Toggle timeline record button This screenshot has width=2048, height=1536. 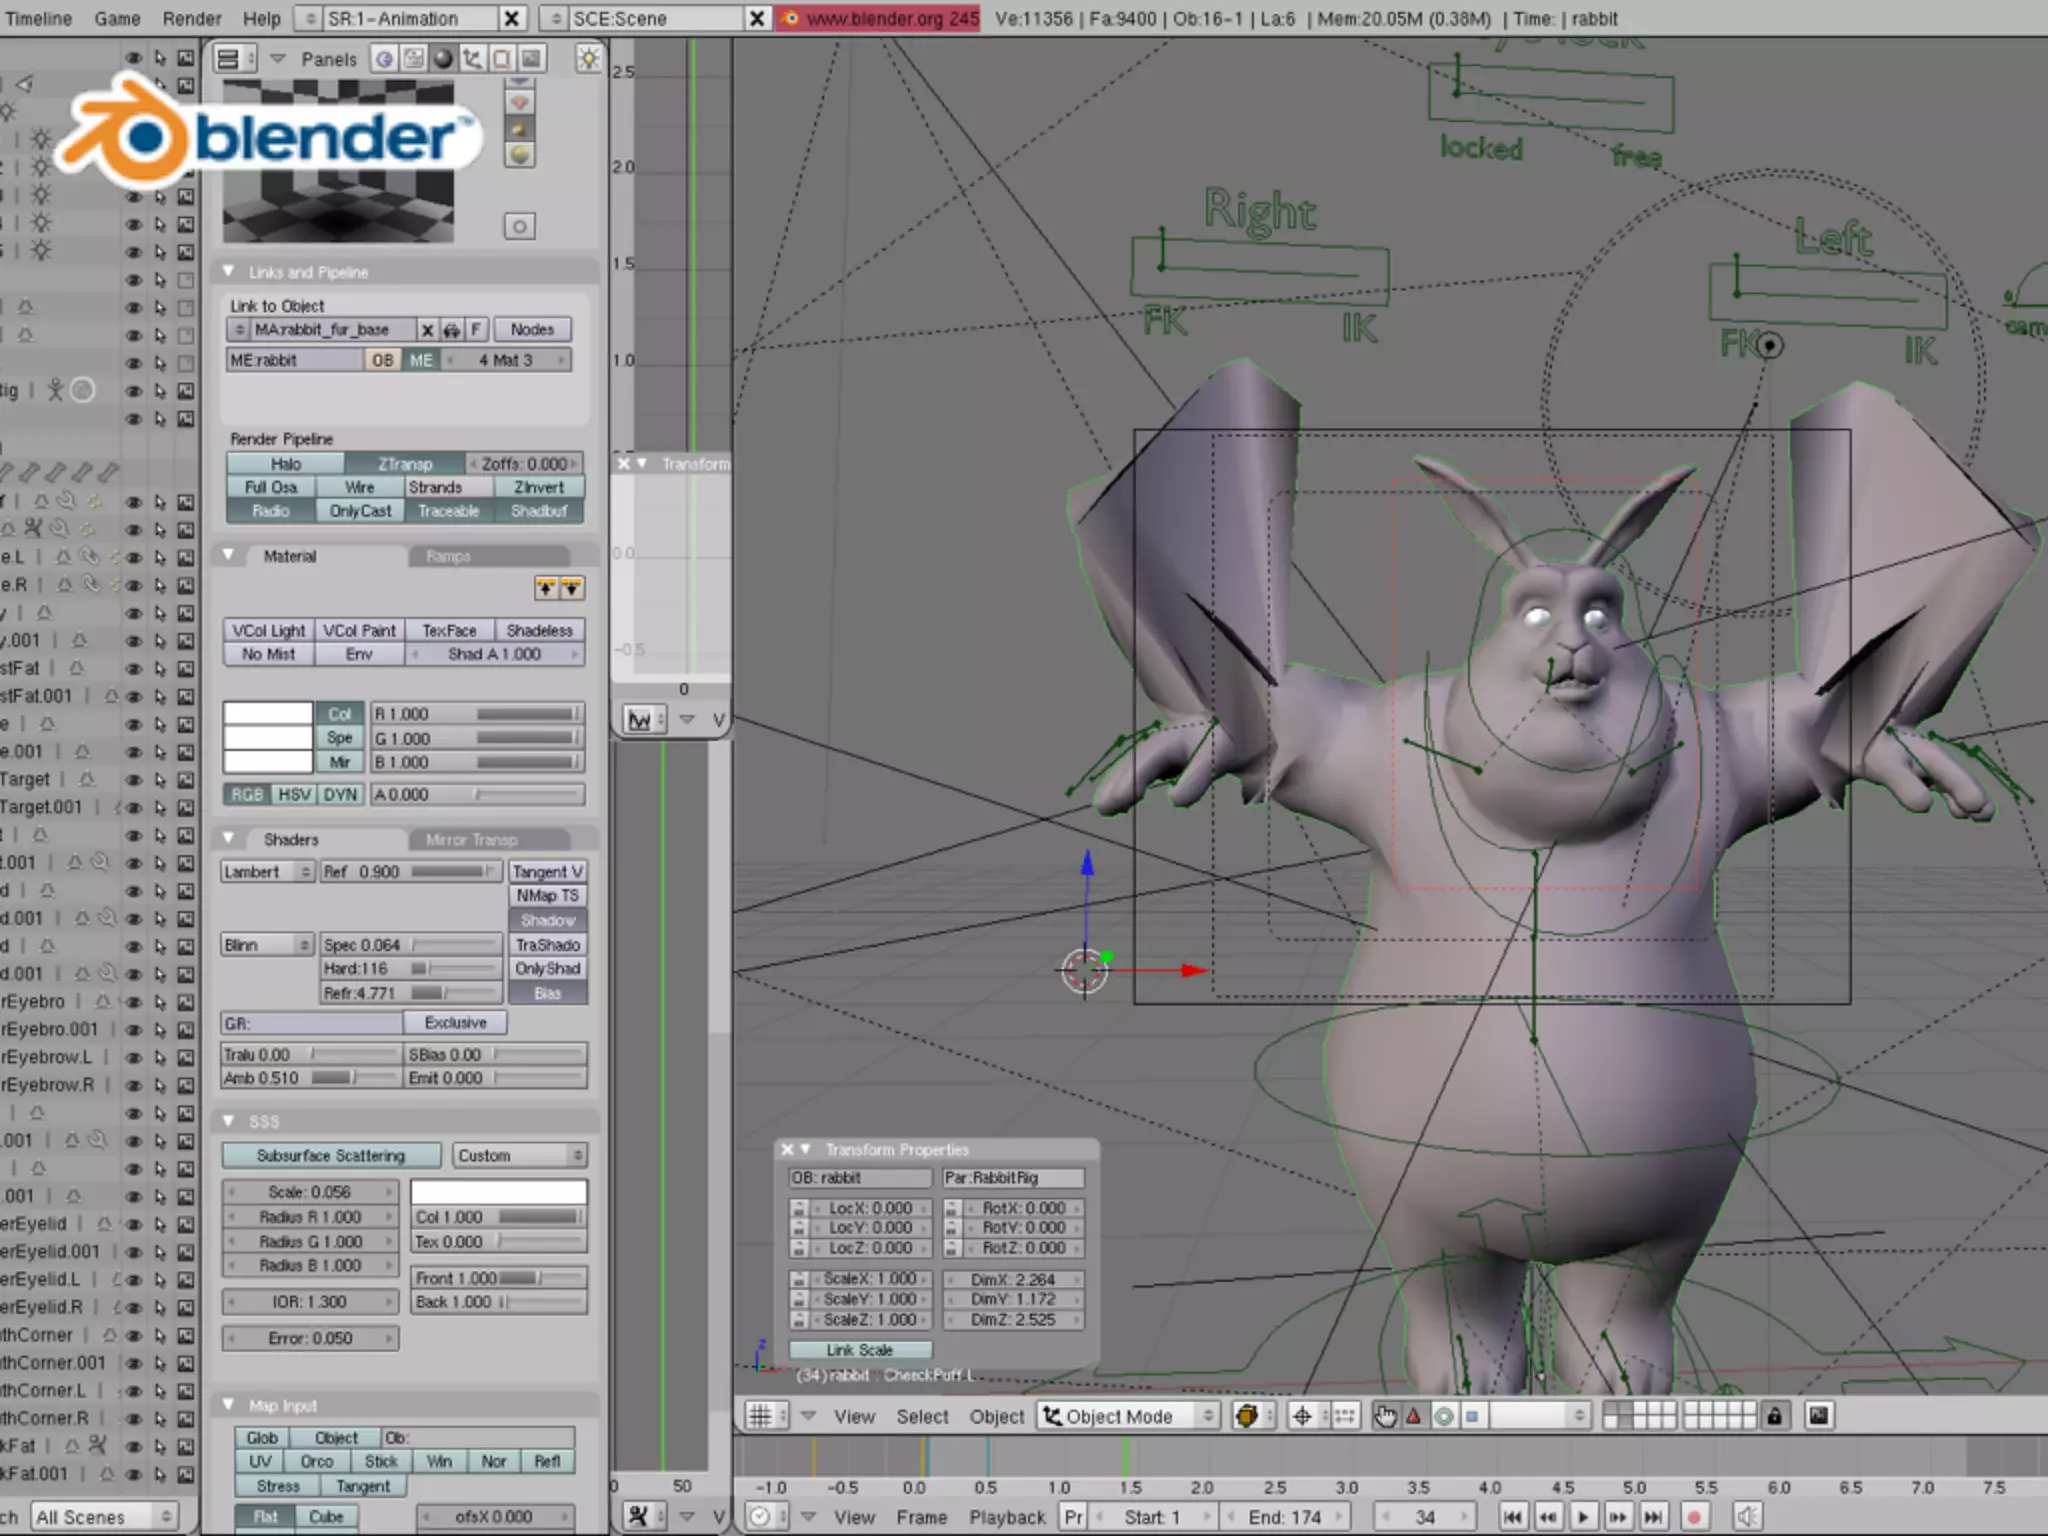click(x=1694, y=1517)
